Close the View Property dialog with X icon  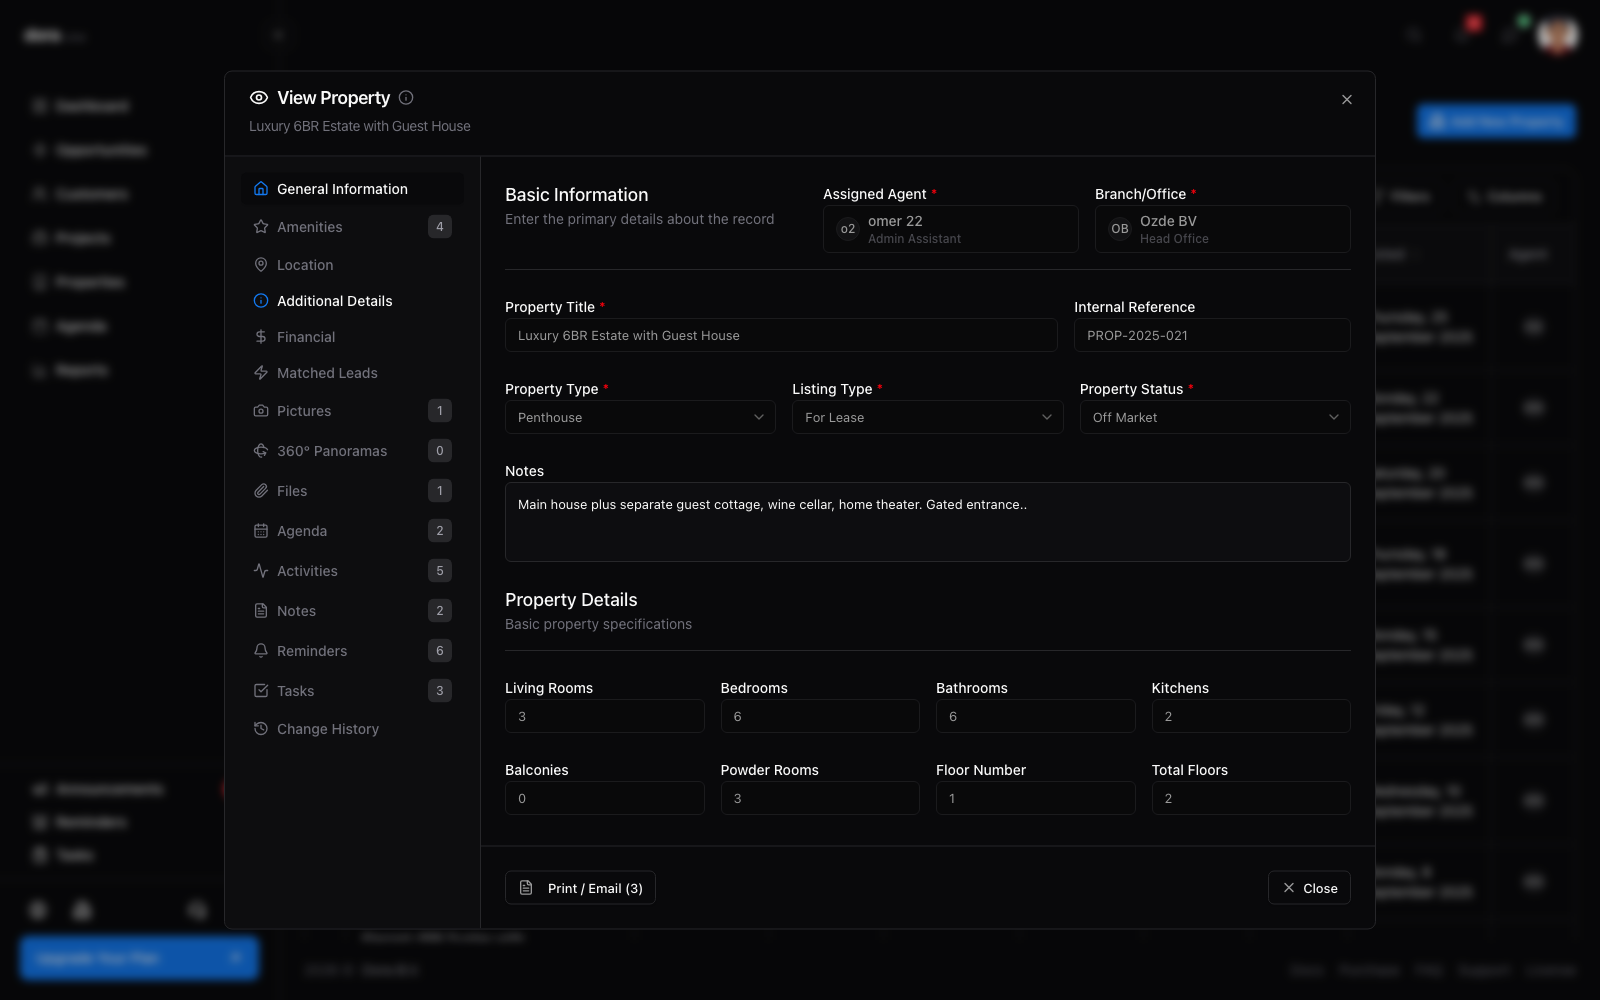[x=1347, y=100]
